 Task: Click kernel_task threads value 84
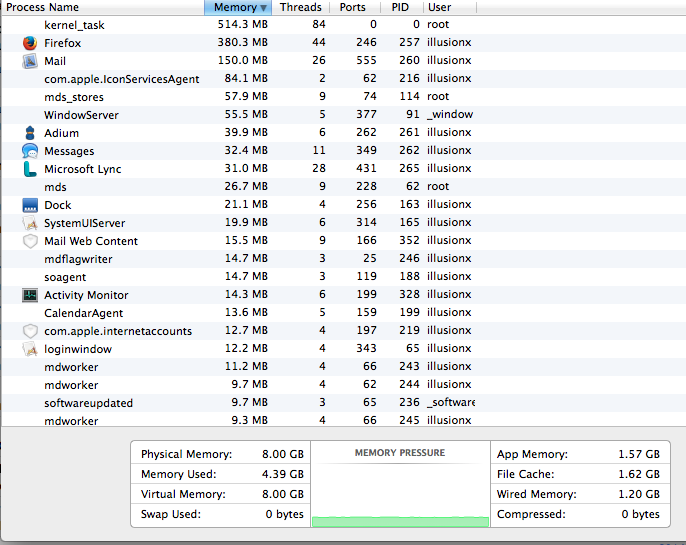(319, 24)
